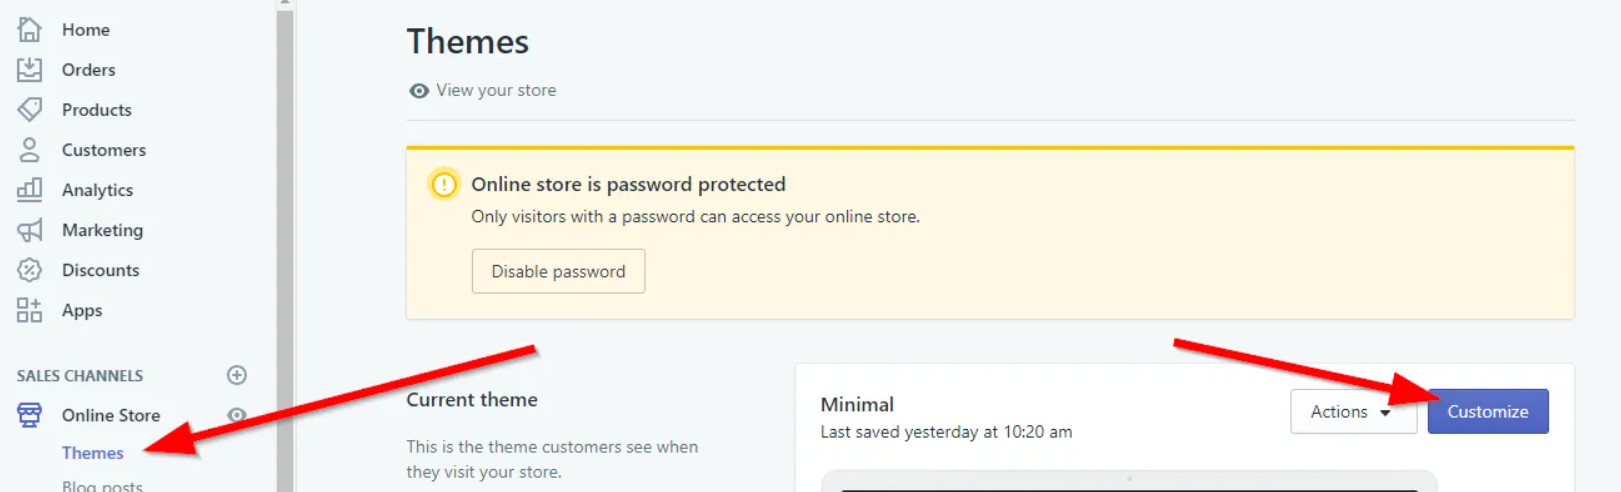Click the eye icon beside Online Store
Viewport: 1621px width, 492px height.
[237, 415]
